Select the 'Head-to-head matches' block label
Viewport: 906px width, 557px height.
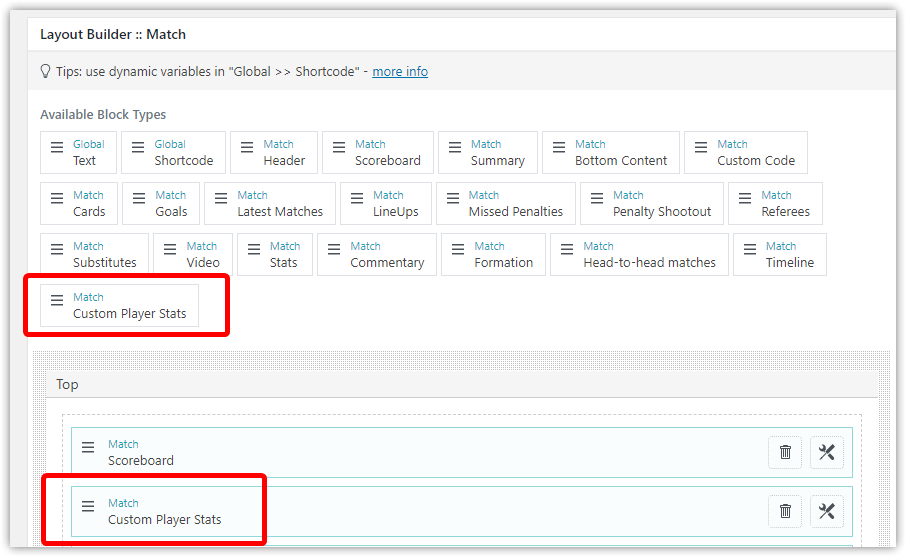coord(649,262)
